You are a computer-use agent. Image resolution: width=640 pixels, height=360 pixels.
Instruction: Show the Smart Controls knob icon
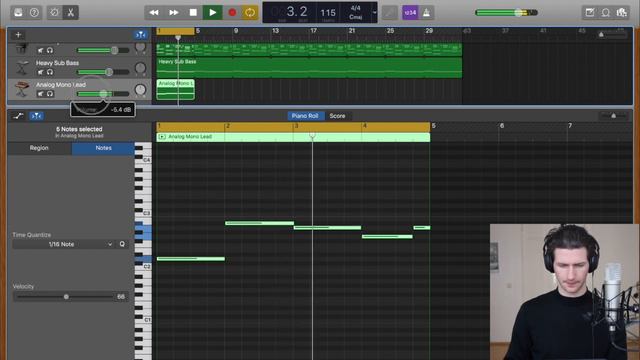click(x=54, y=12)
